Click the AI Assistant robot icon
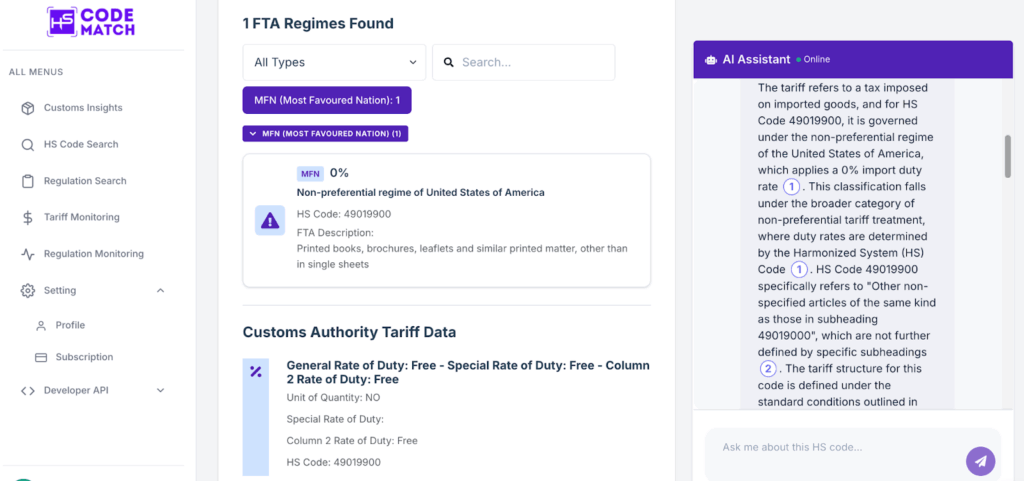Viewport: 1024px width, 481px height. pos(711,60)
